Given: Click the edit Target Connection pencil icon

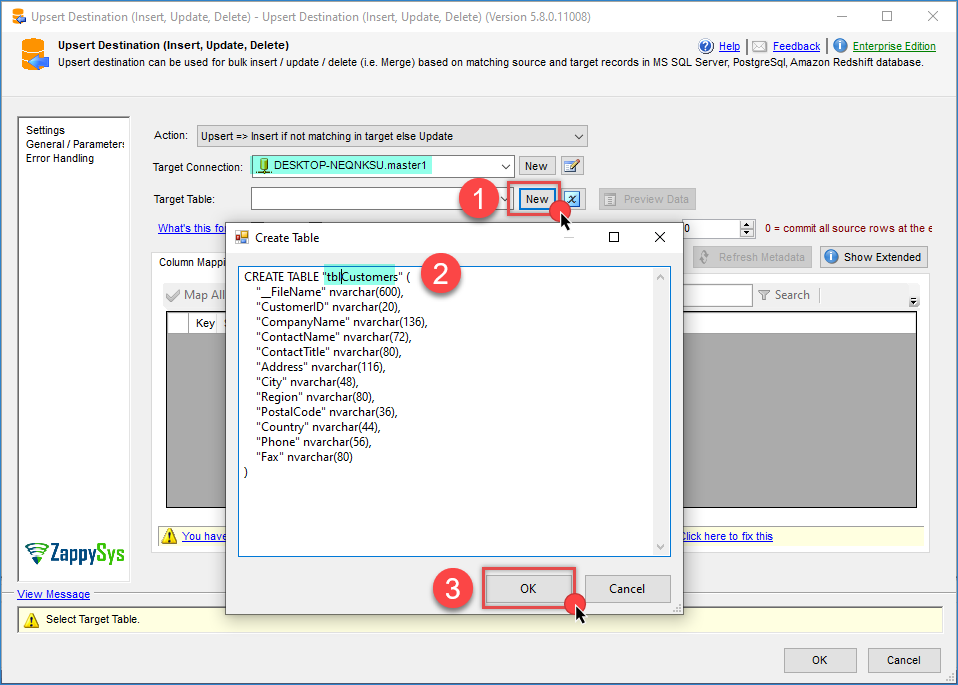Looking at the screenshot, I should click(x=572, y=166).
